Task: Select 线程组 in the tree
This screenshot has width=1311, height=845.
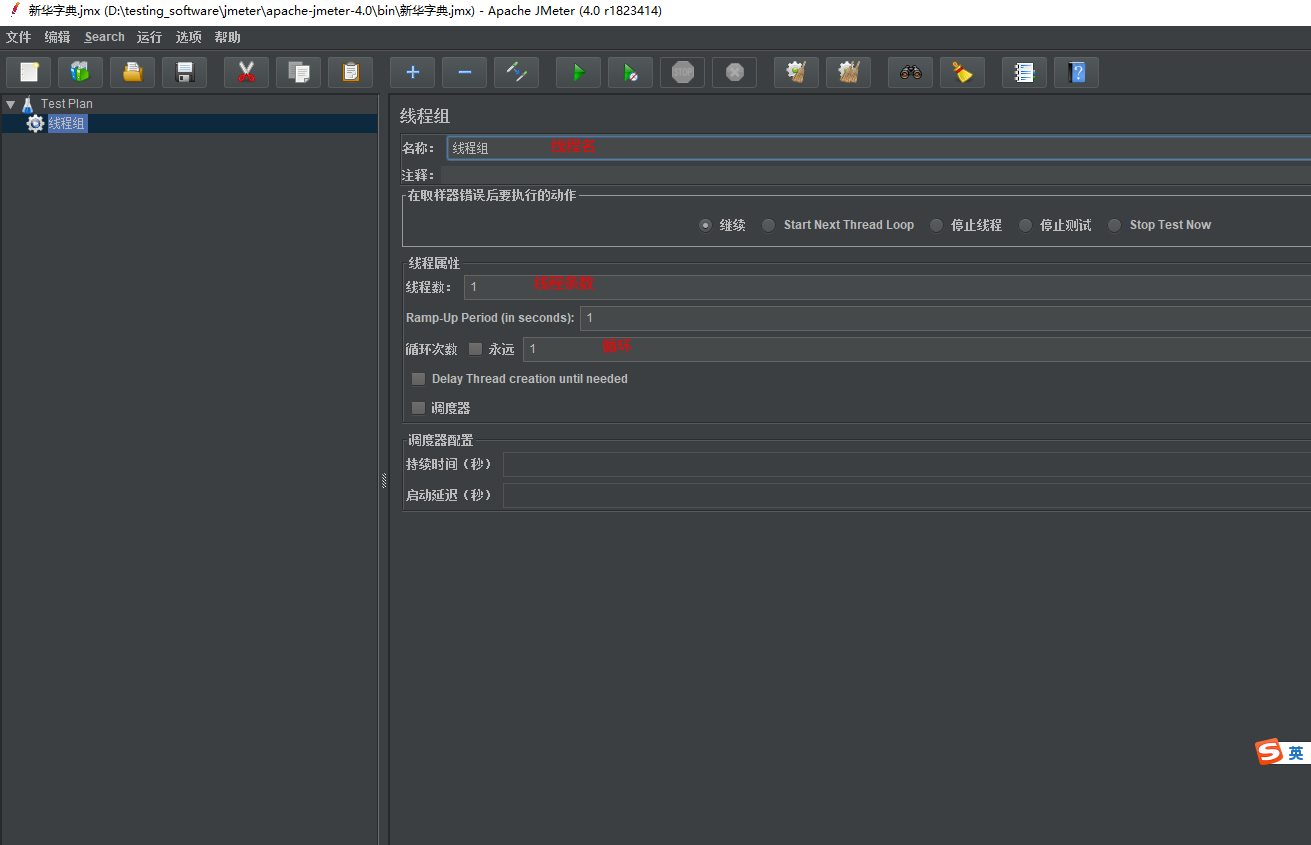Action: coord(66,123)
